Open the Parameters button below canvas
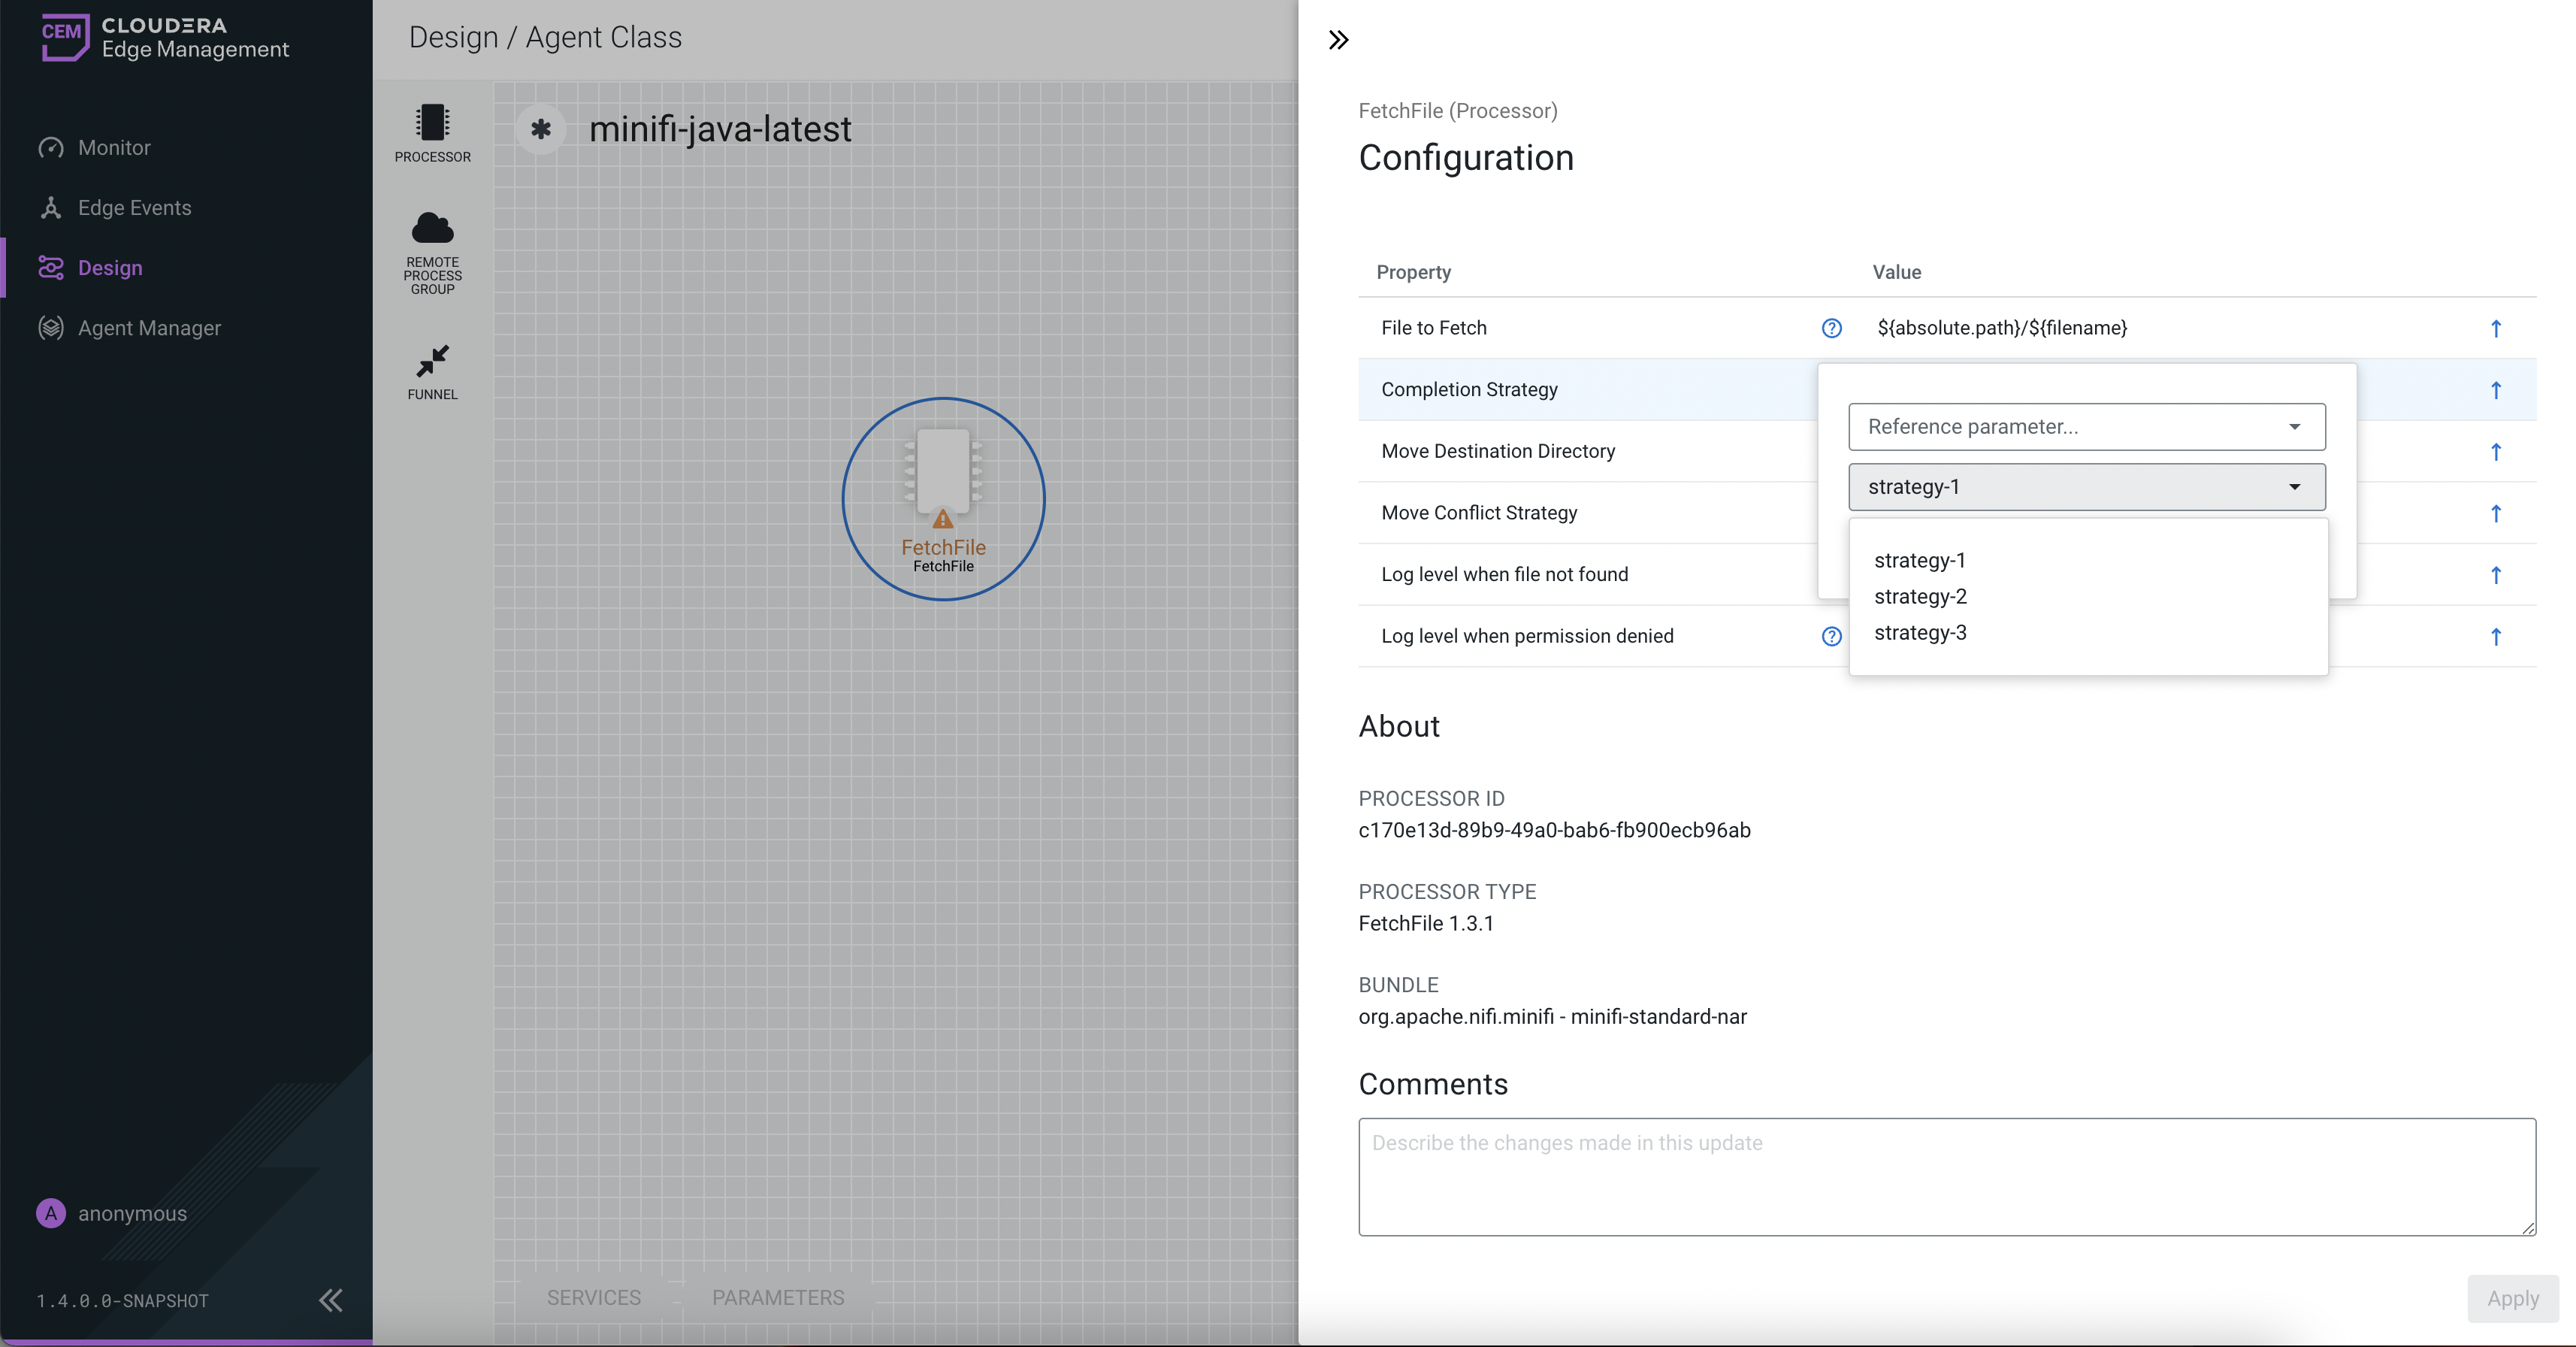2576x1347 pixels. [777, 1297]
